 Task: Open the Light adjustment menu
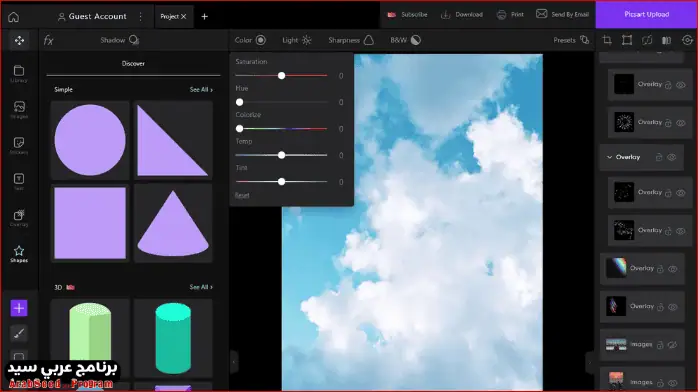tap(297, 40)
